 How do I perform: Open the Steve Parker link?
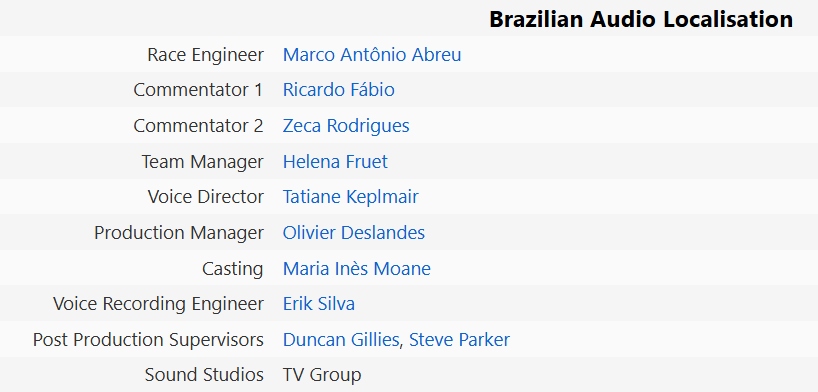tap(459, 340)
